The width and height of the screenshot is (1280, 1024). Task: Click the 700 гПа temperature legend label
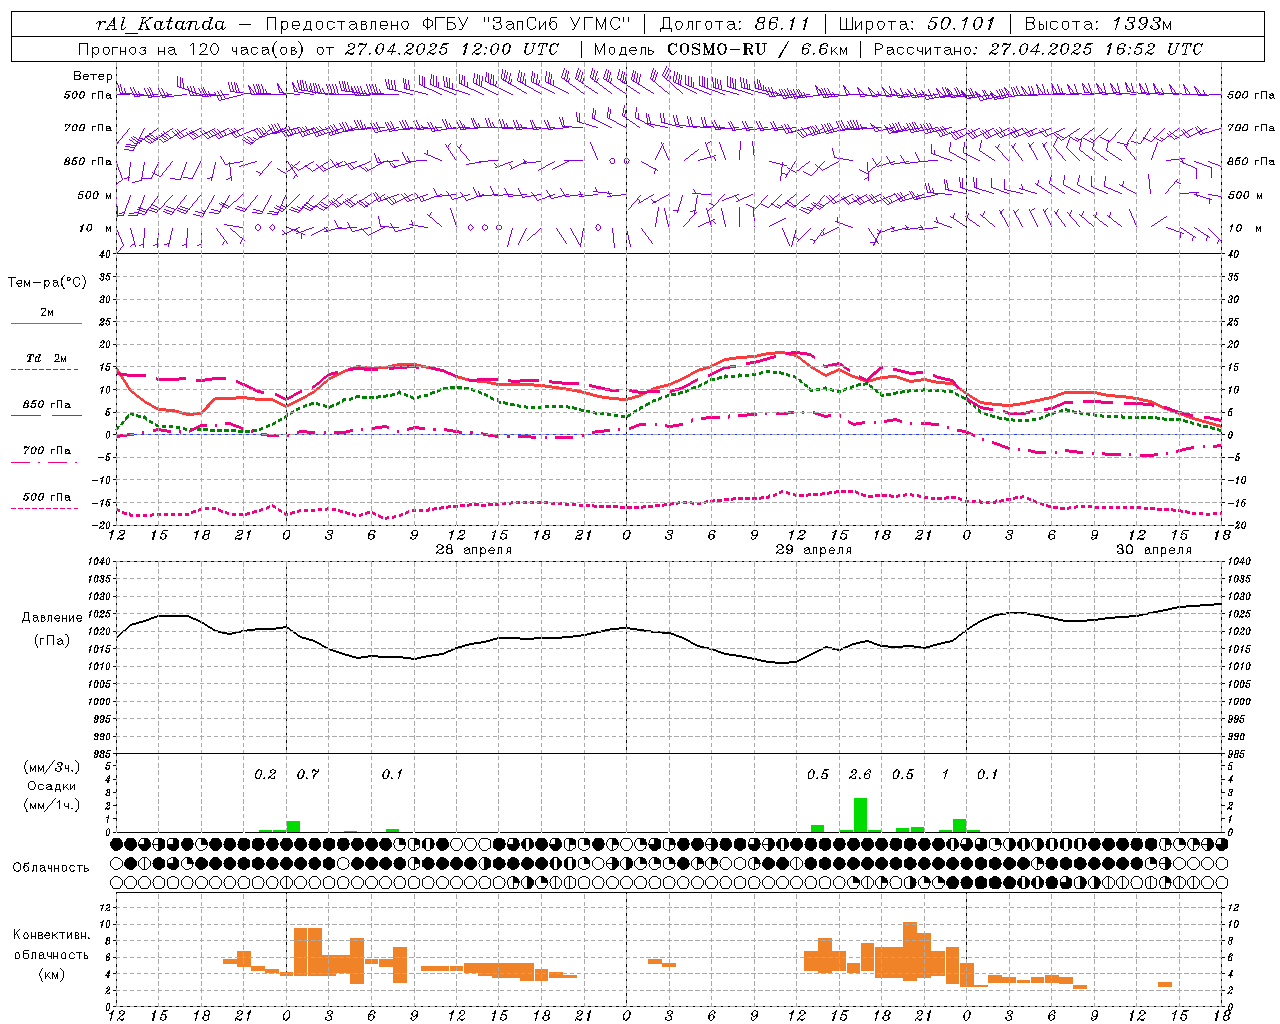(x=46, y=451)
